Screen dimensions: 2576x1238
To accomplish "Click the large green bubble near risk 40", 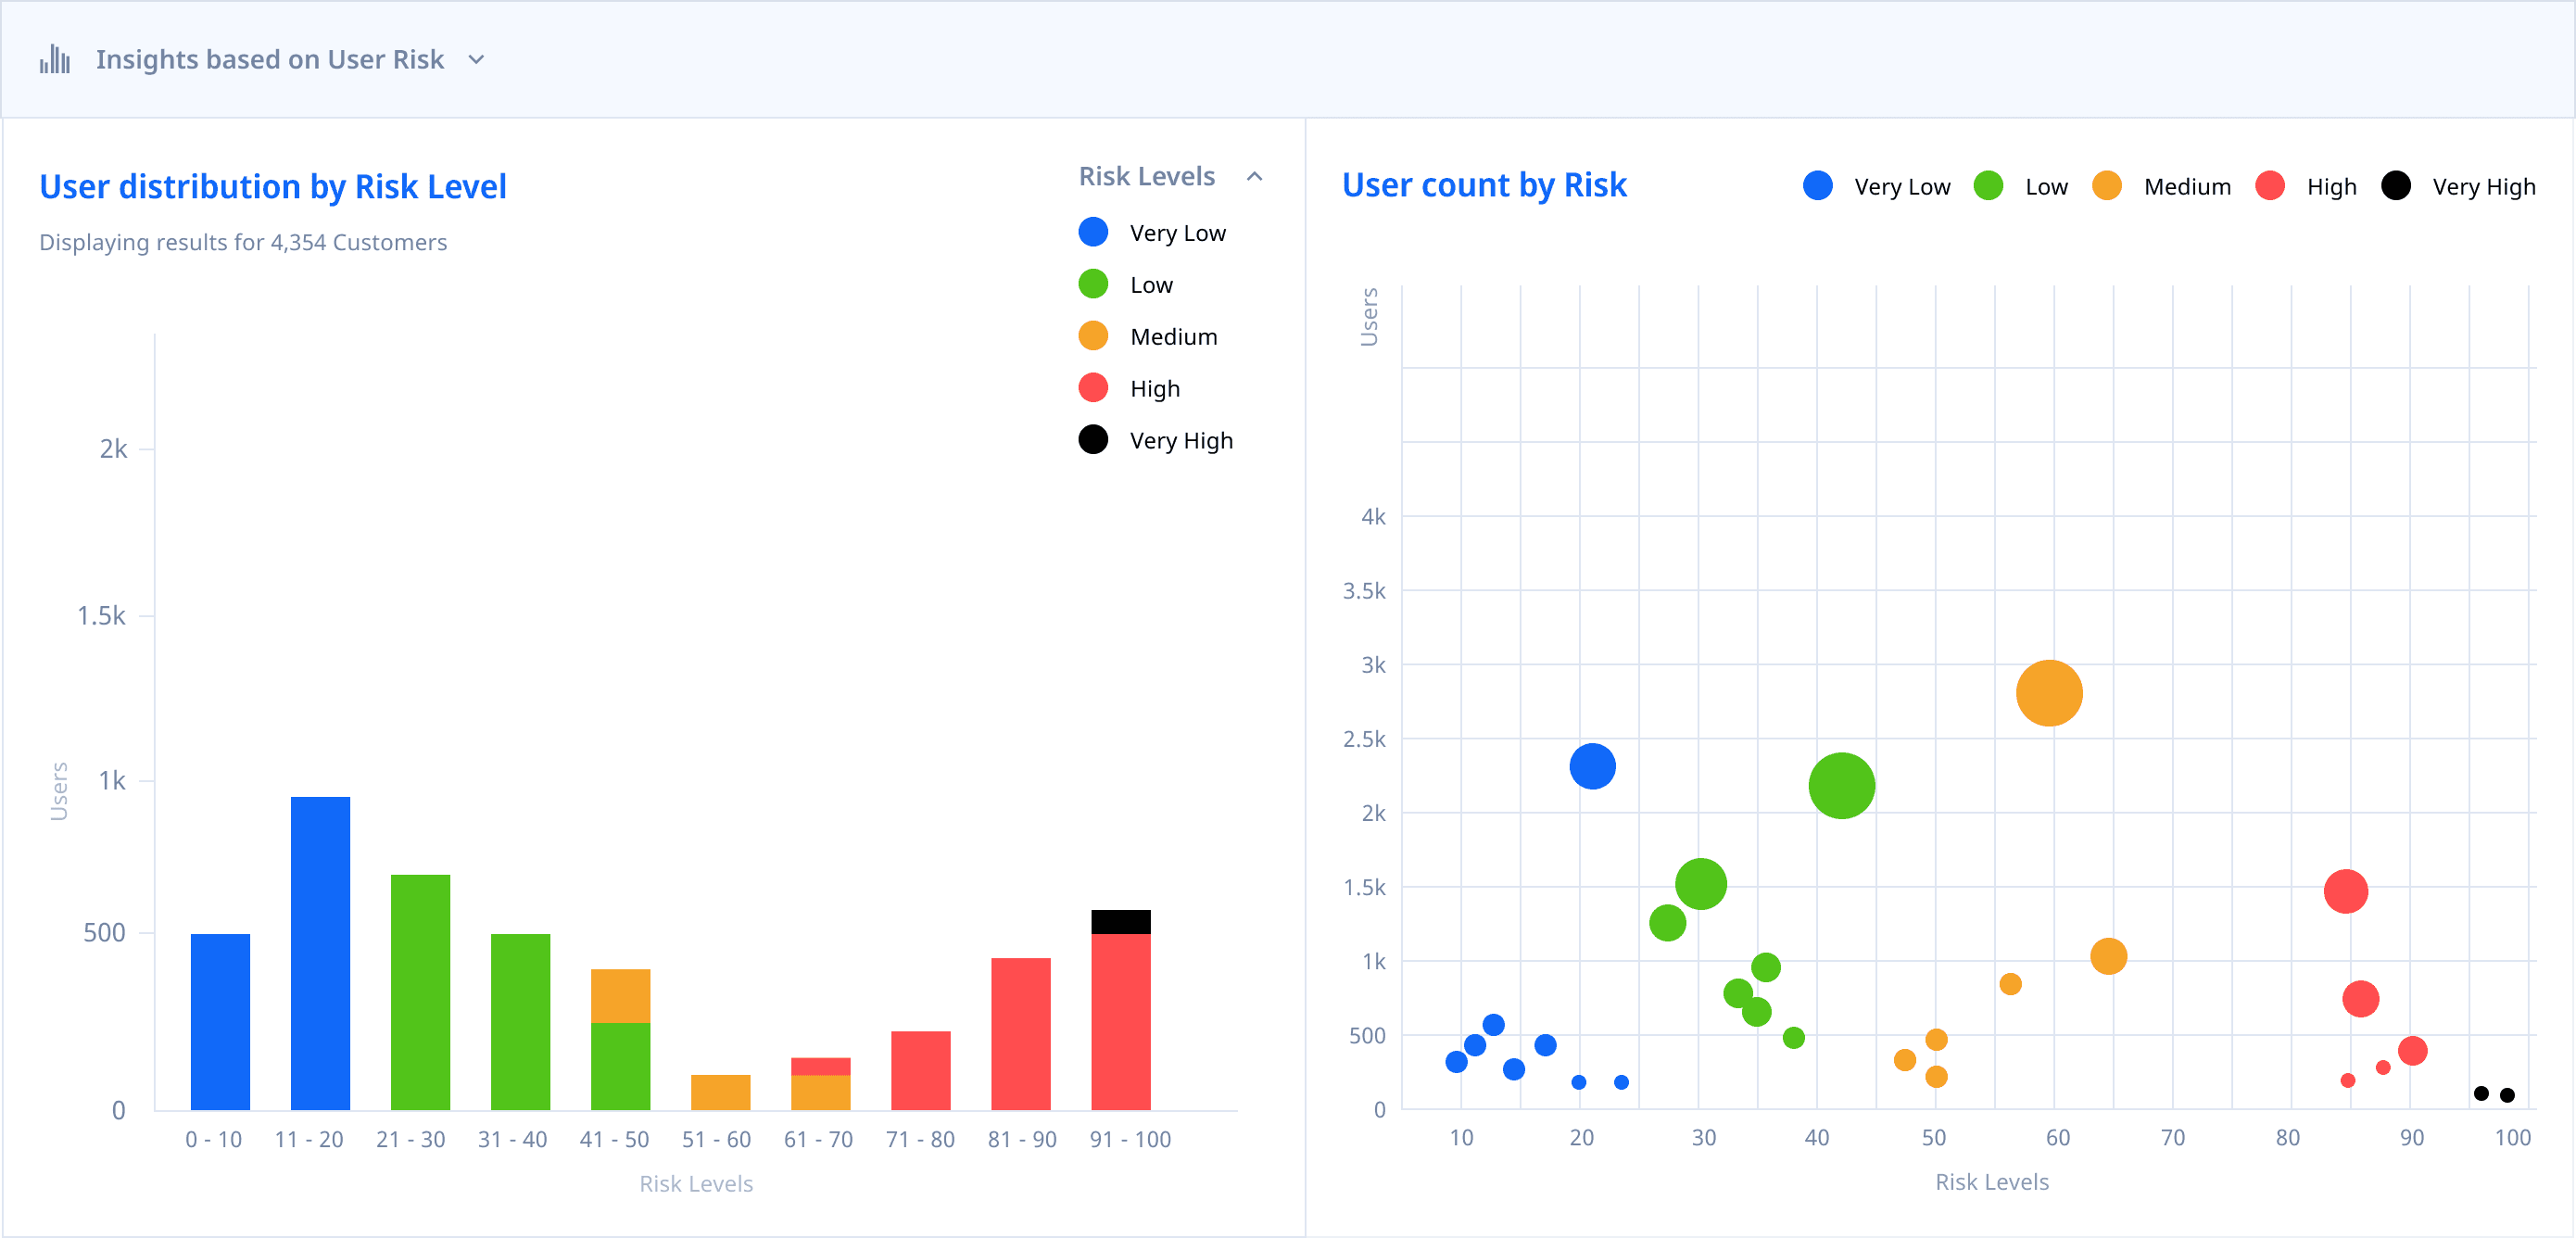I will (x=1841, y=786).
